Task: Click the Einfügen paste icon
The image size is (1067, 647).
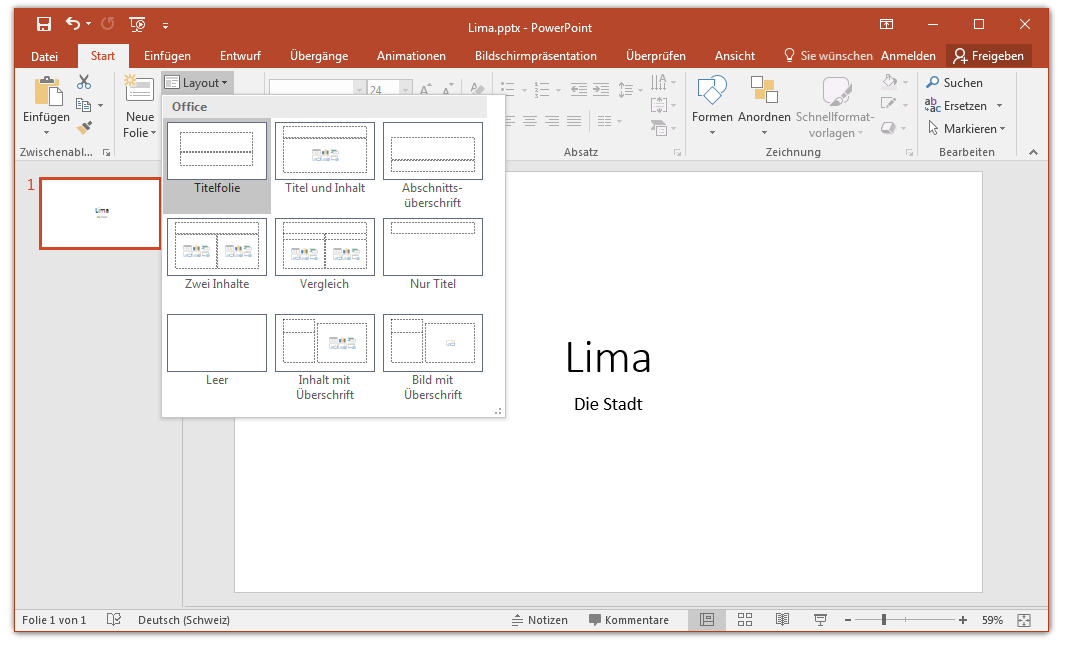Action: [x=47, y=92]
